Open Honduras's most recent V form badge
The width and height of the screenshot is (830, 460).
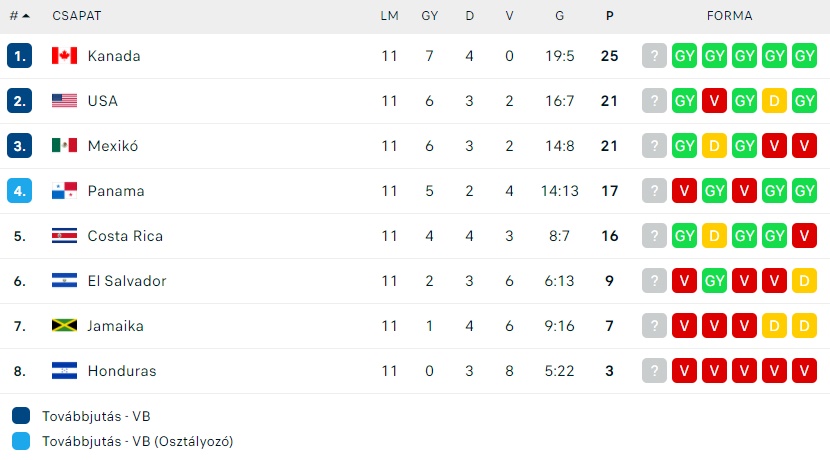684,371
